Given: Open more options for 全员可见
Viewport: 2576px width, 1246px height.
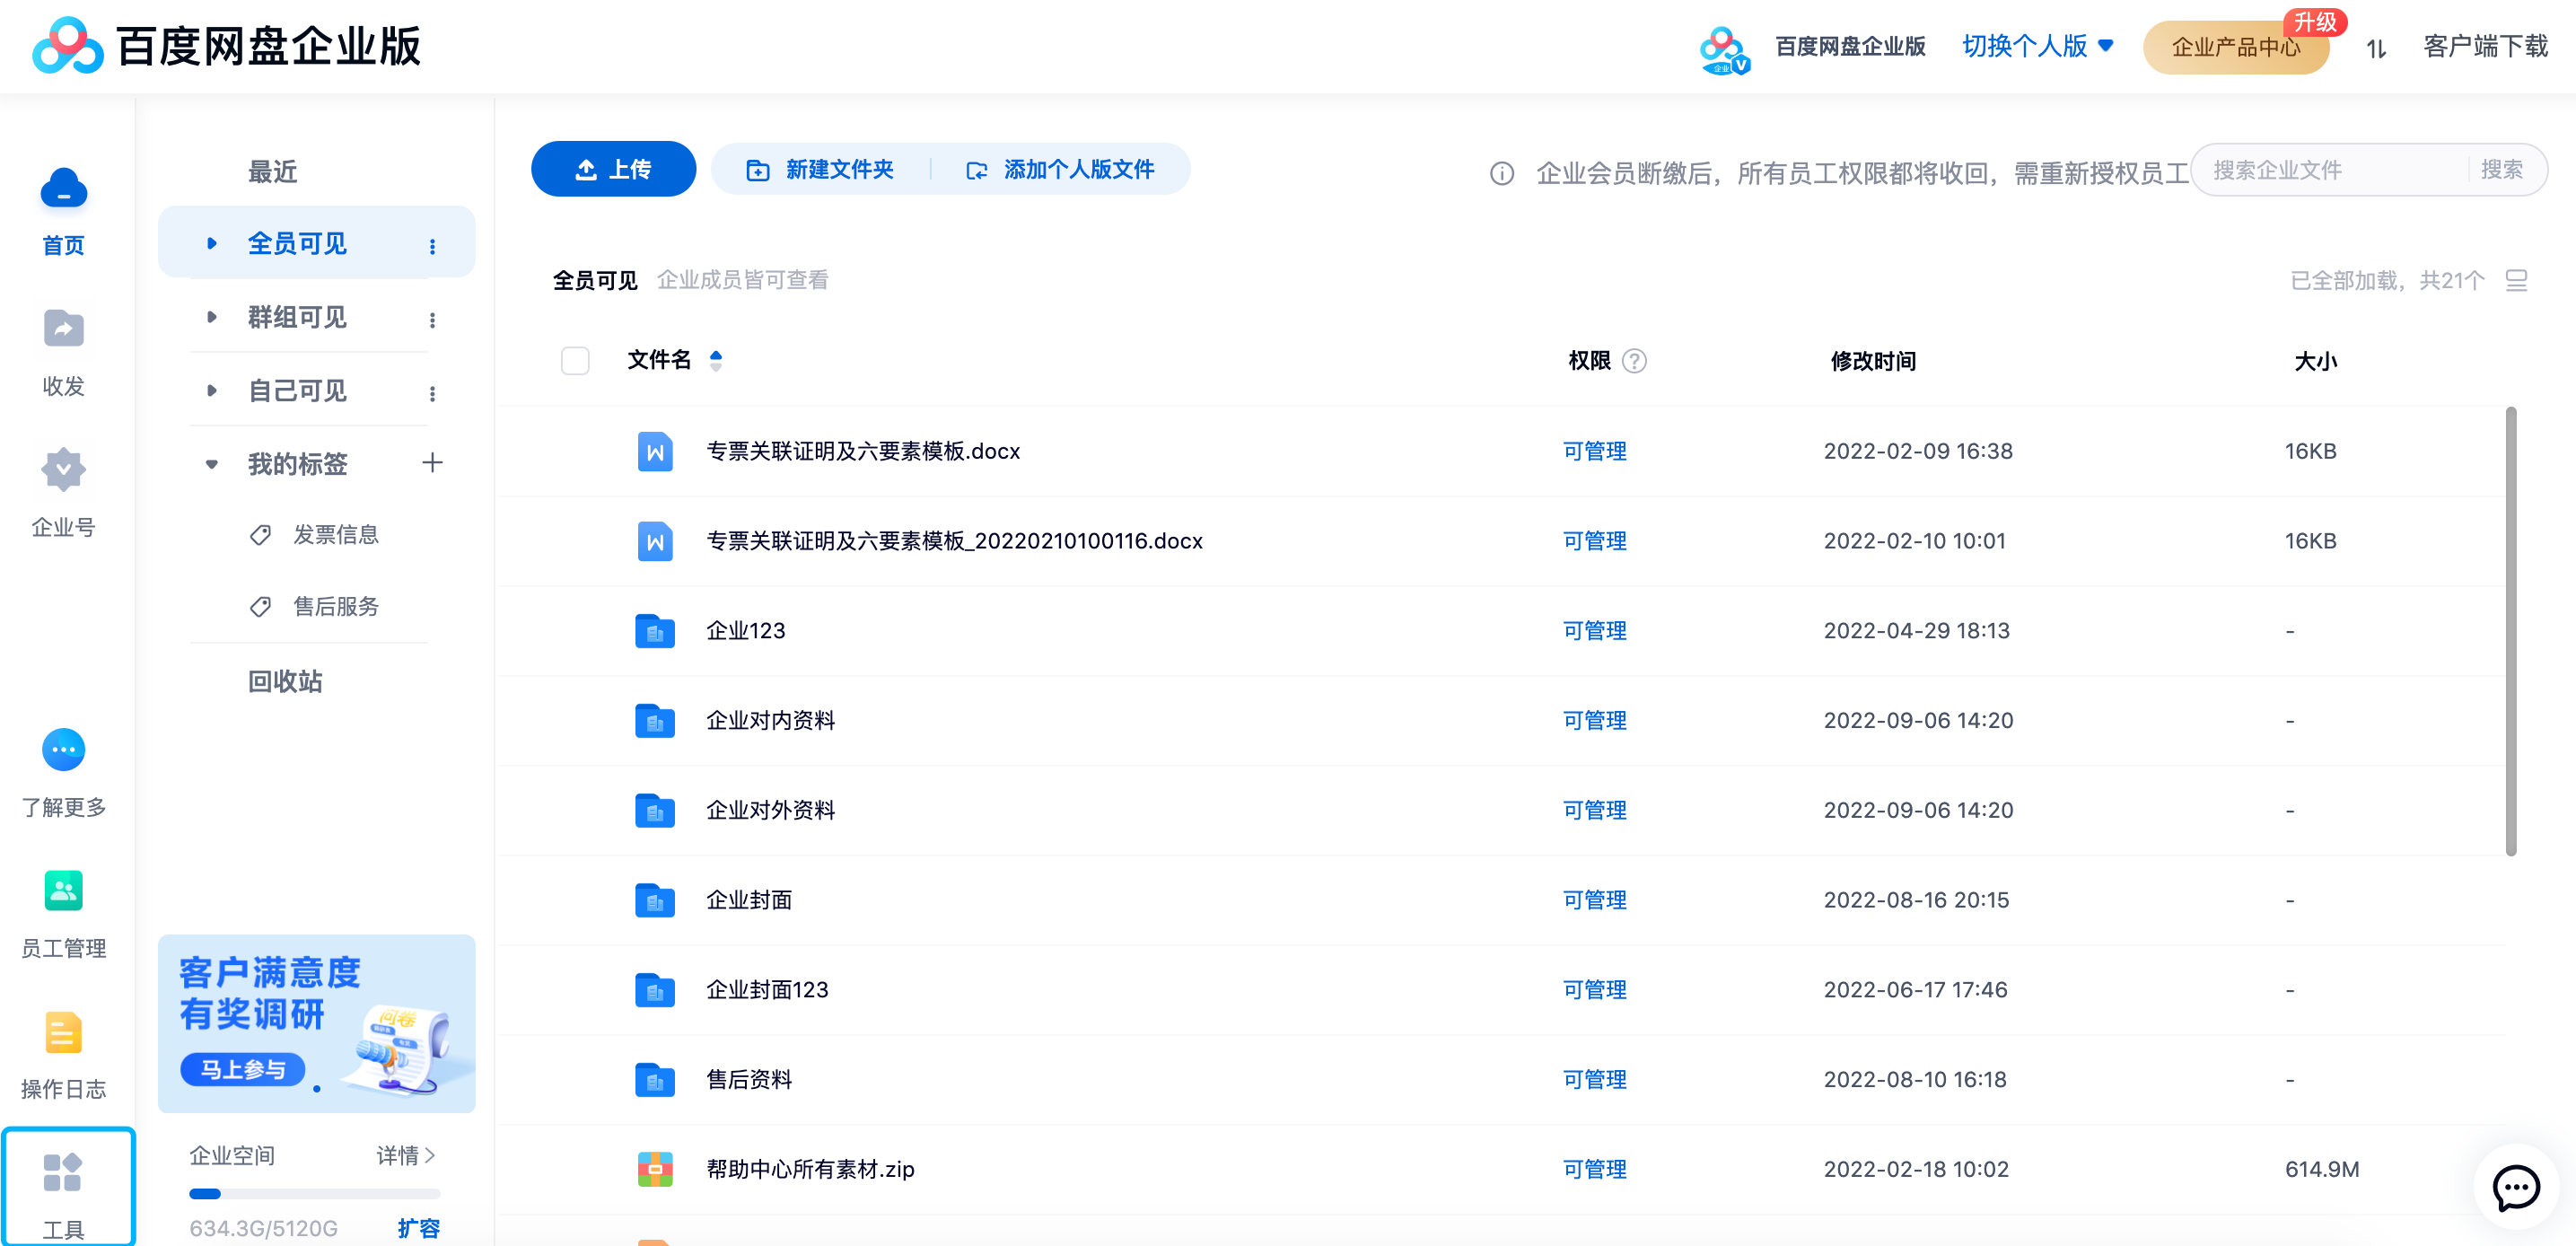Looking at the screenshot, I should tap(432, 245).
